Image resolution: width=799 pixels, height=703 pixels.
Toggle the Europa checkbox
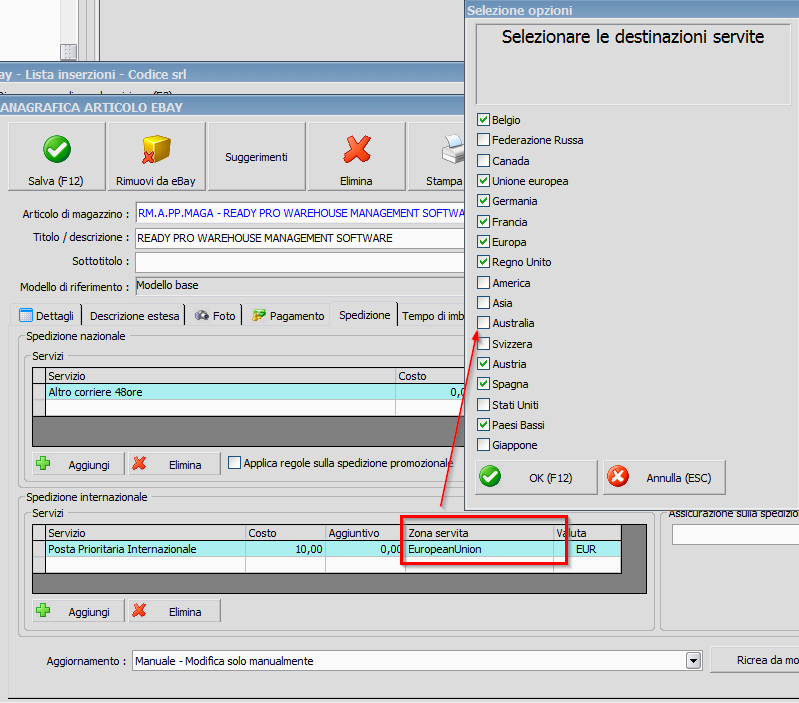pyautogui.click(x=484, y=241)
